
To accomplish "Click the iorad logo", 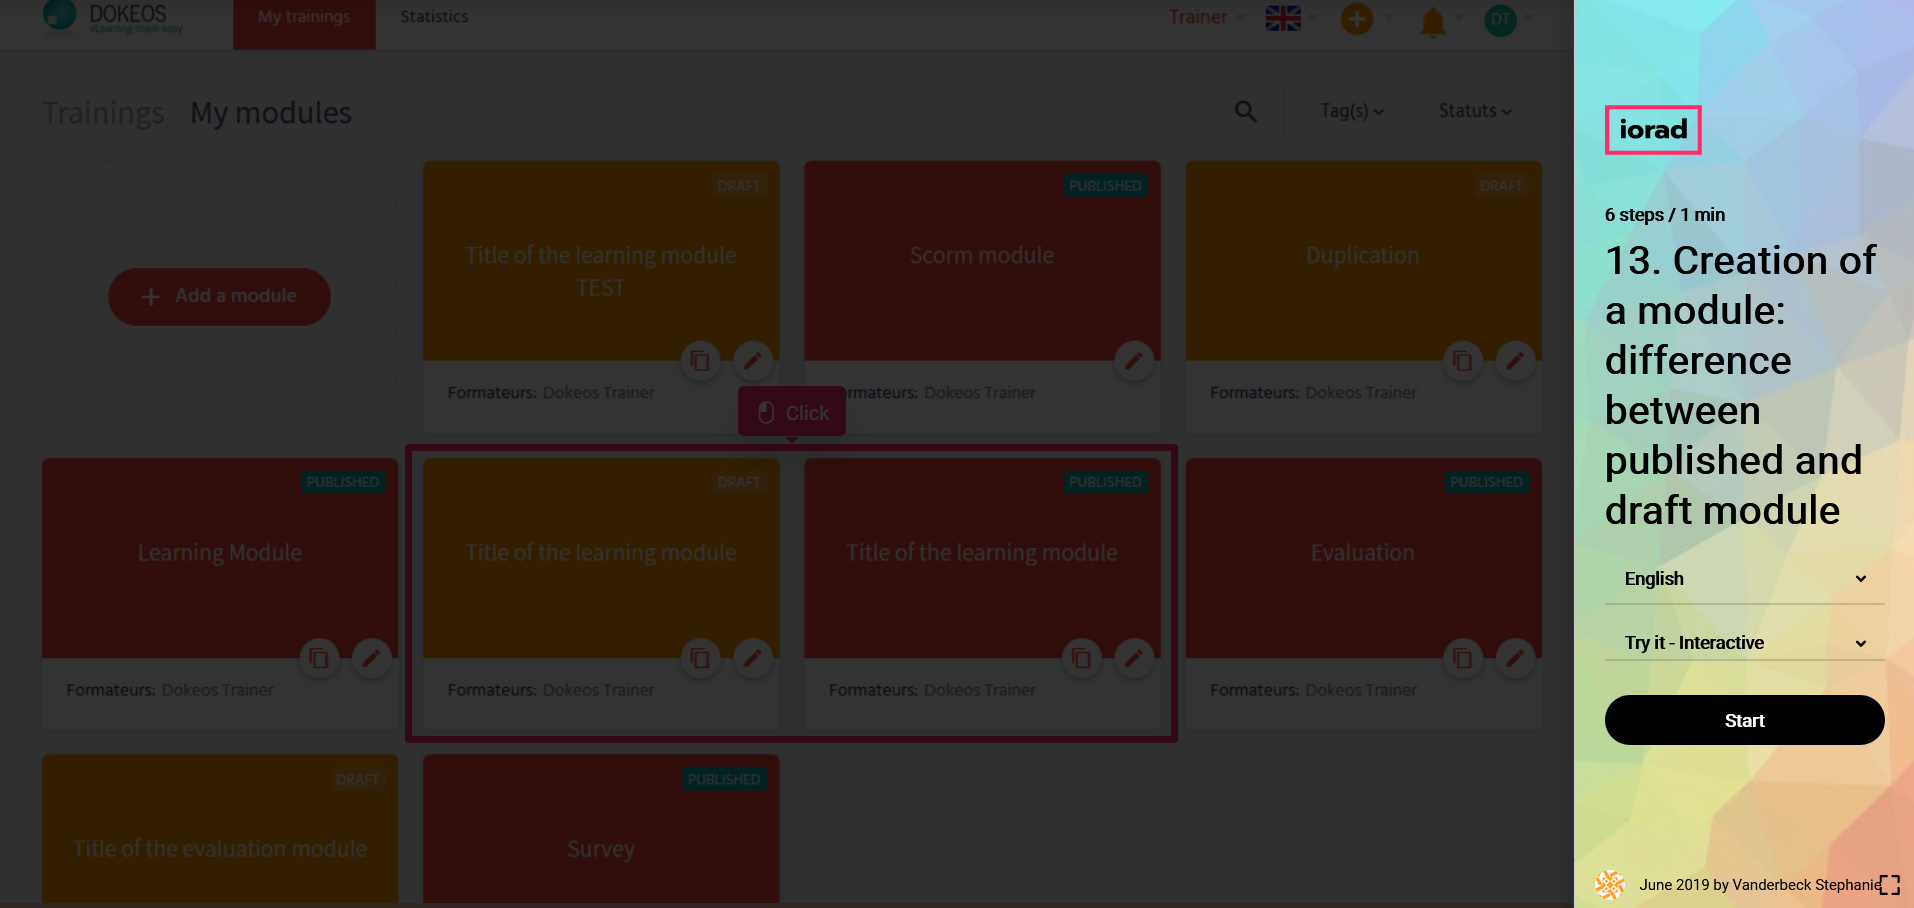I will pos(1652,130).
